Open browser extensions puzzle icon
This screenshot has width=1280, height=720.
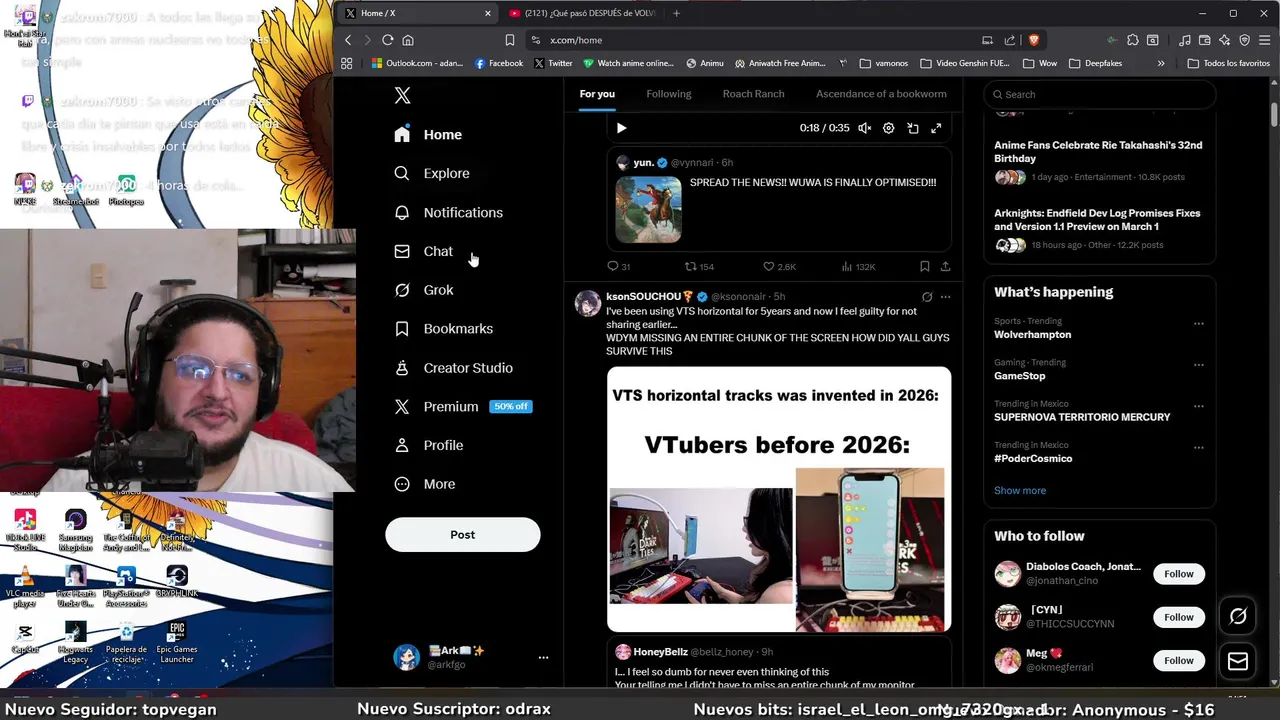(1132, 40)
